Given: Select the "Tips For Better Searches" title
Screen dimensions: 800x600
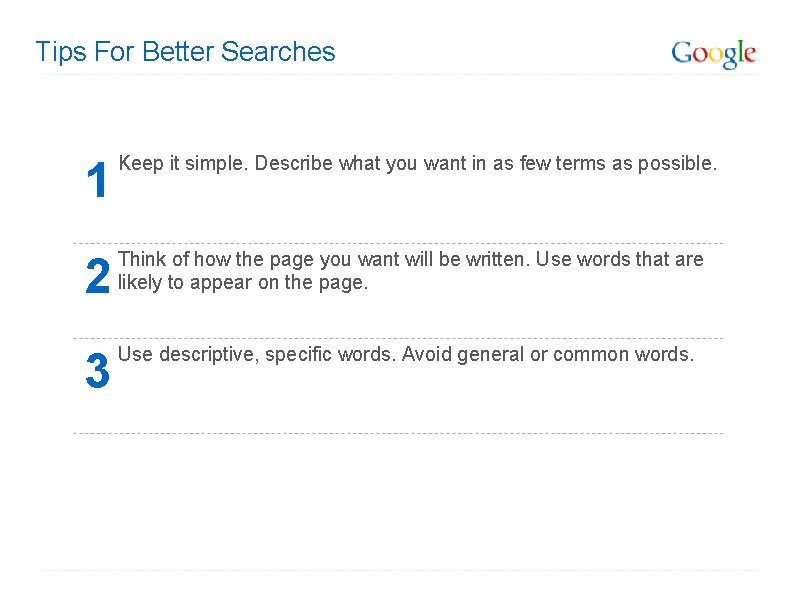Looking at the screenshot, I should tap(185, 52).
